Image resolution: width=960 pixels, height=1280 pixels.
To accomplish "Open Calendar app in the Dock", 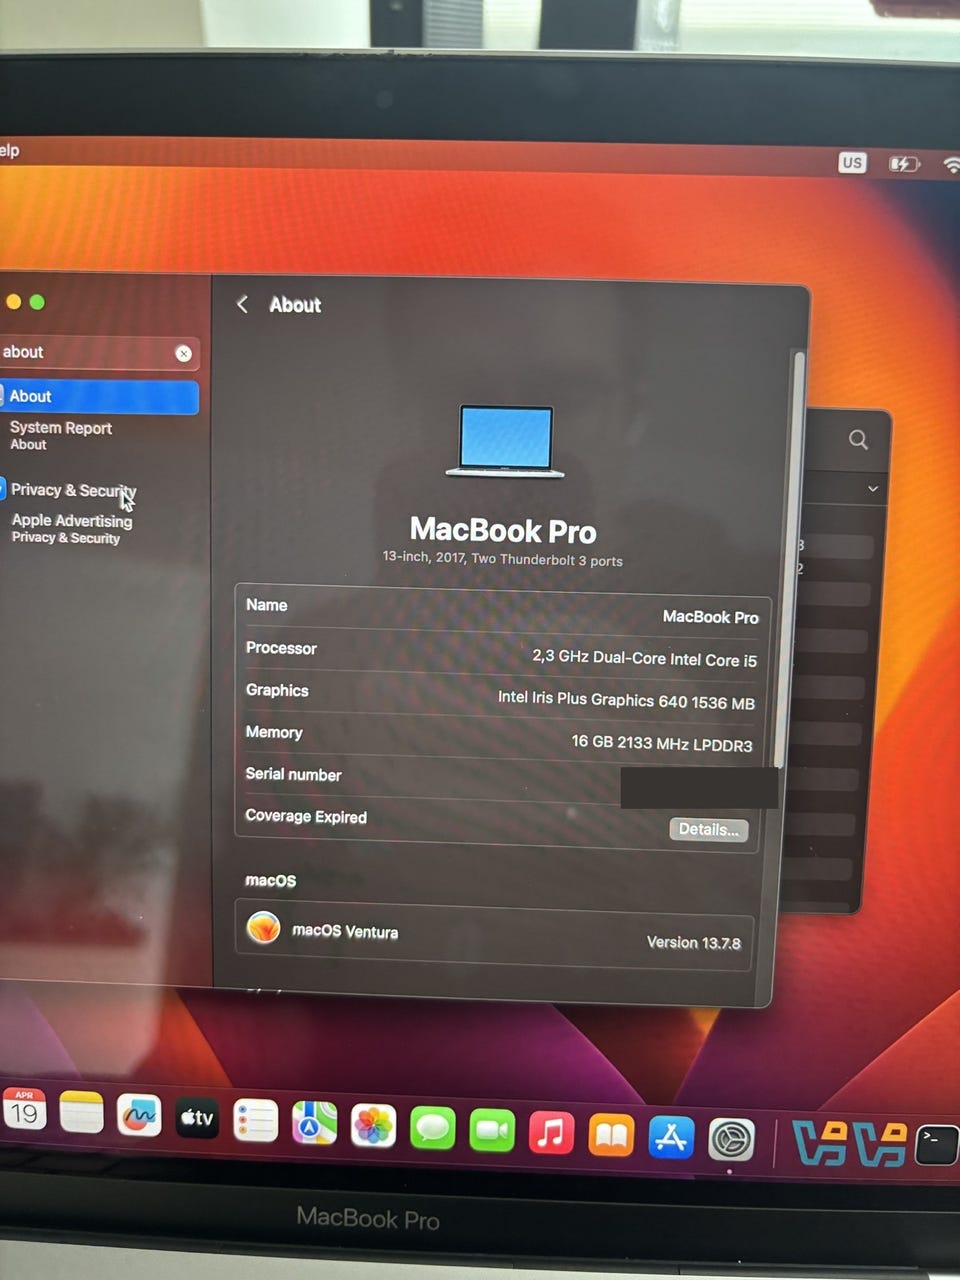I will [x=24, y=1109].
